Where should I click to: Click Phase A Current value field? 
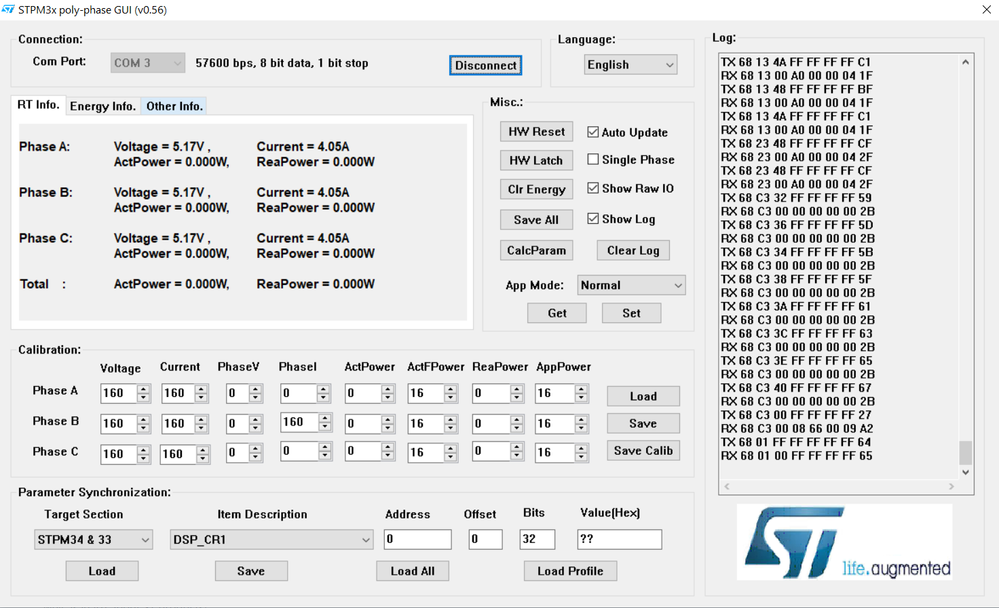coord(179,393)
